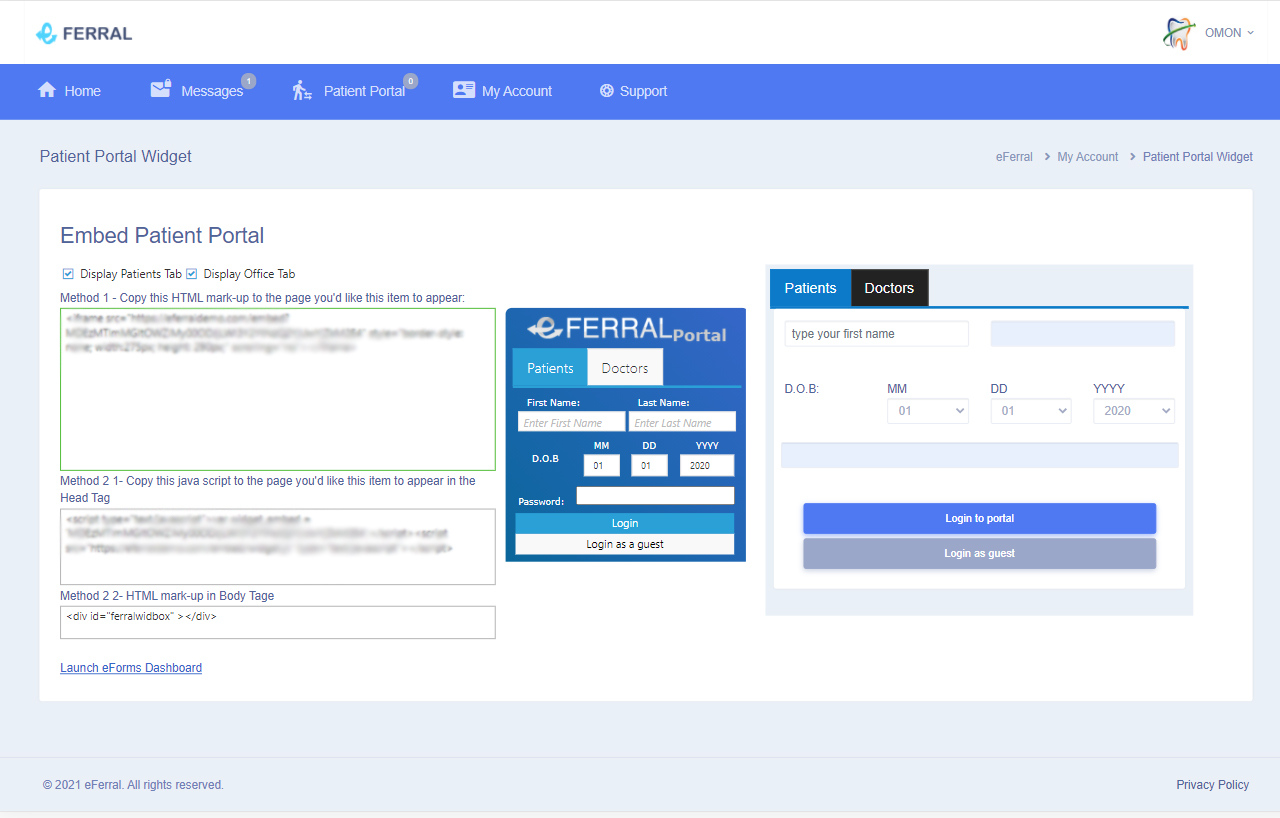Expand the YYYY year dropdown
Image resolution: width=1280 pixels, height=818 pixels.
[1133, 411]
